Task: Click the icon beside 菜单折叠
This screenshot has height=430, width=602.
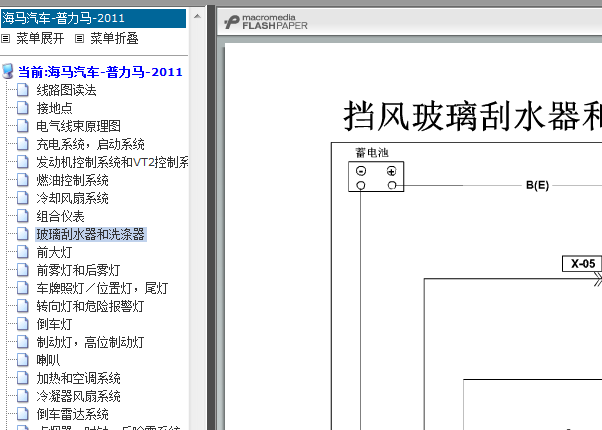Action: 79,38
